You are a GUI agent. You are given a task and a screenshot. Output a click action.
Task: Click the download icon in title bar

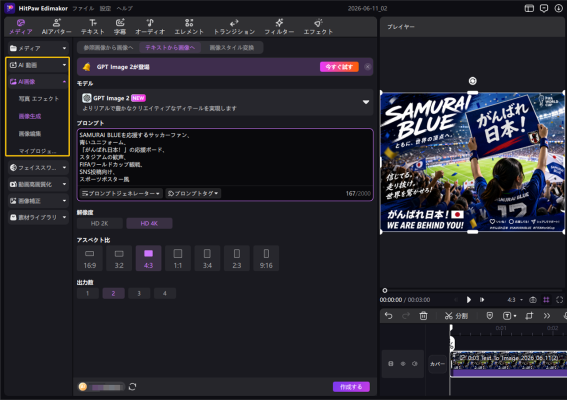[x=559, y=8]
